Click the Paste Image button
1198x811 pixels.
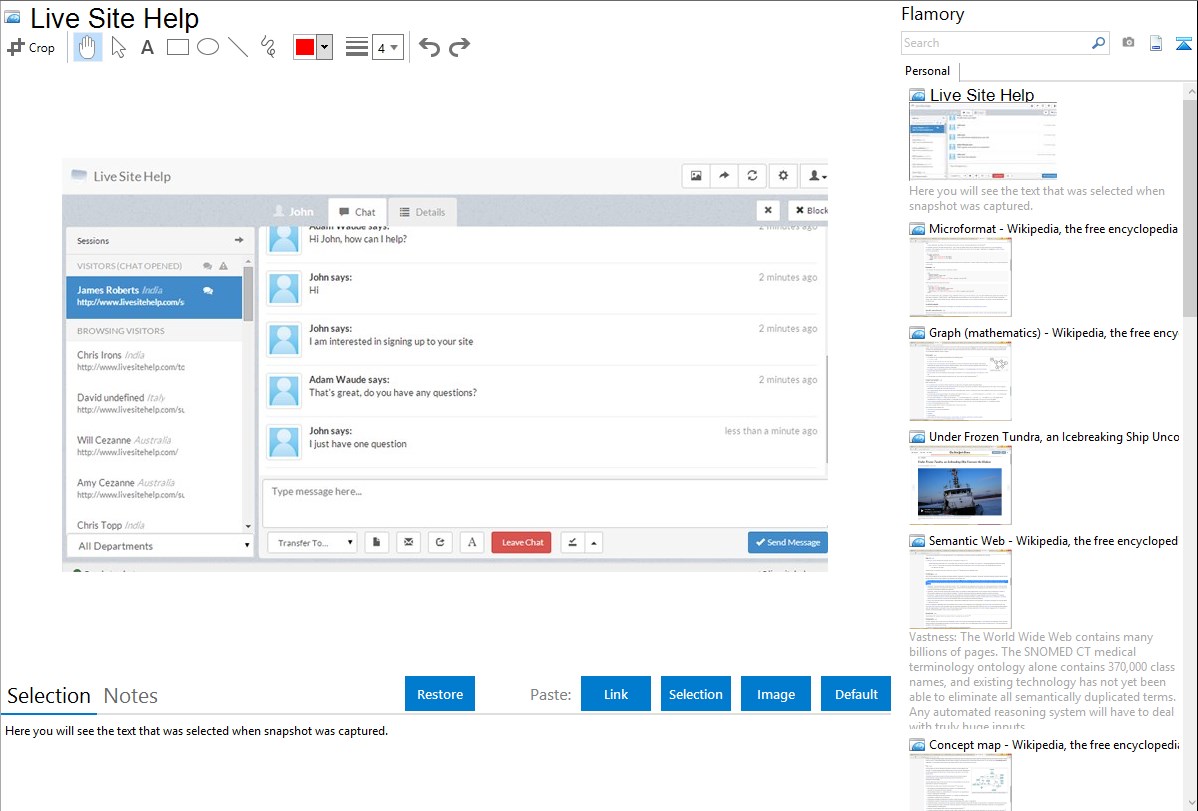click(775, 694)
